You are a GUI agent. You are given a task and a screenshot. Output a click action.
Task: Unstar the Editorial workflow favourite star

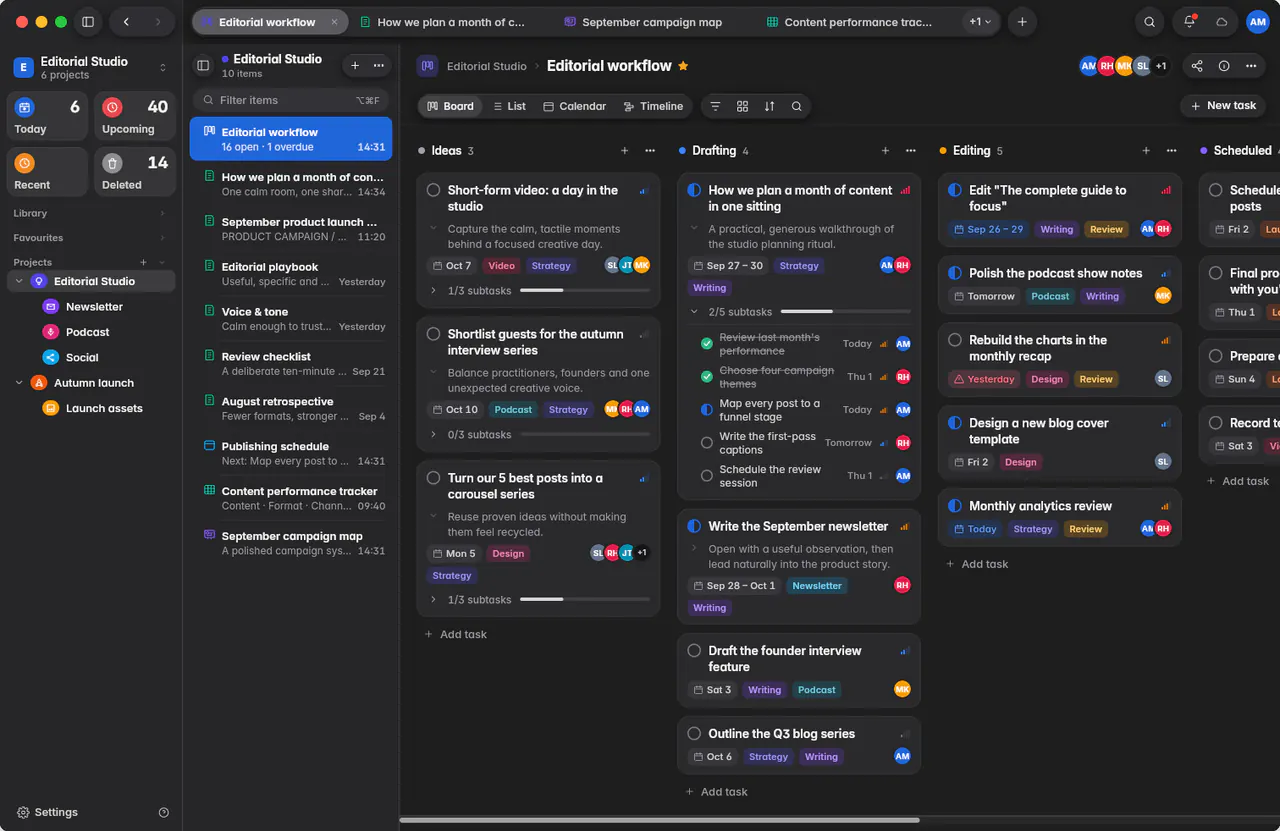pyautogui.click(x=683, y=66)
